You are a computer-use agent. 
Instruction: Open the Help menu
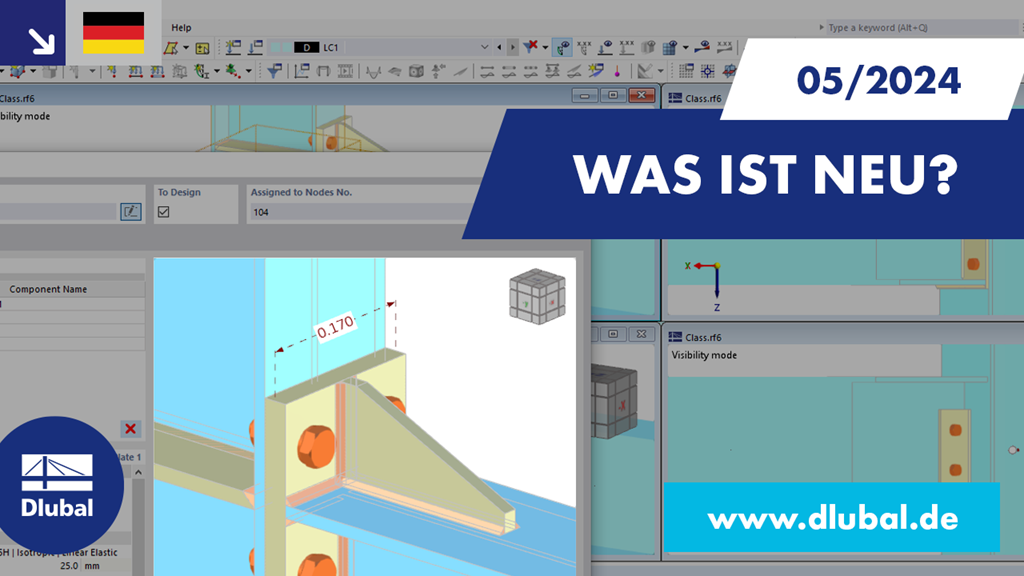181,27
